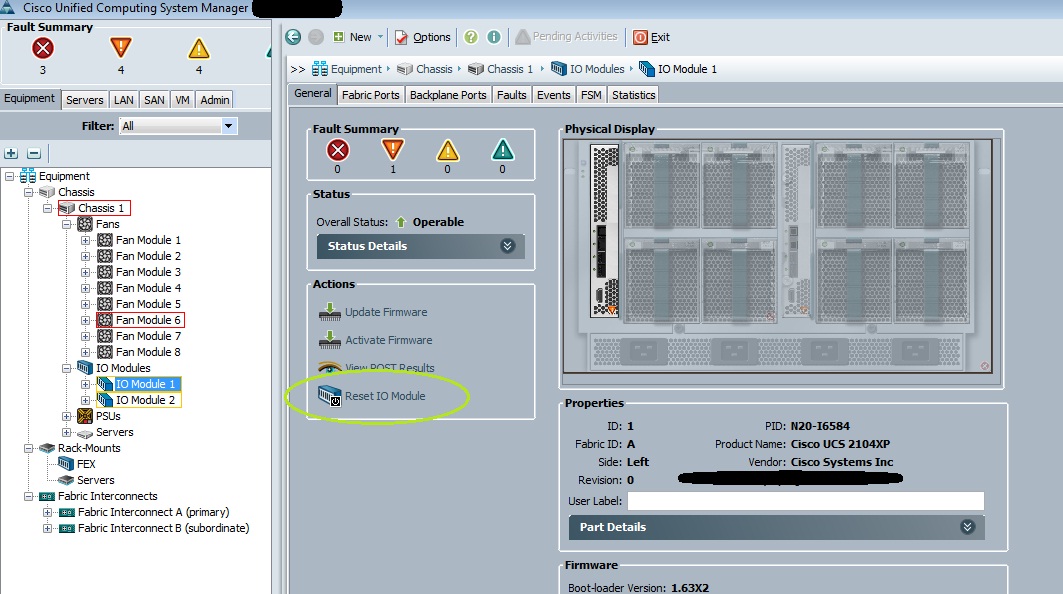The image size is (1063, 594).
Task: Expand the Part Details section
Action: (x=966, y=527)
